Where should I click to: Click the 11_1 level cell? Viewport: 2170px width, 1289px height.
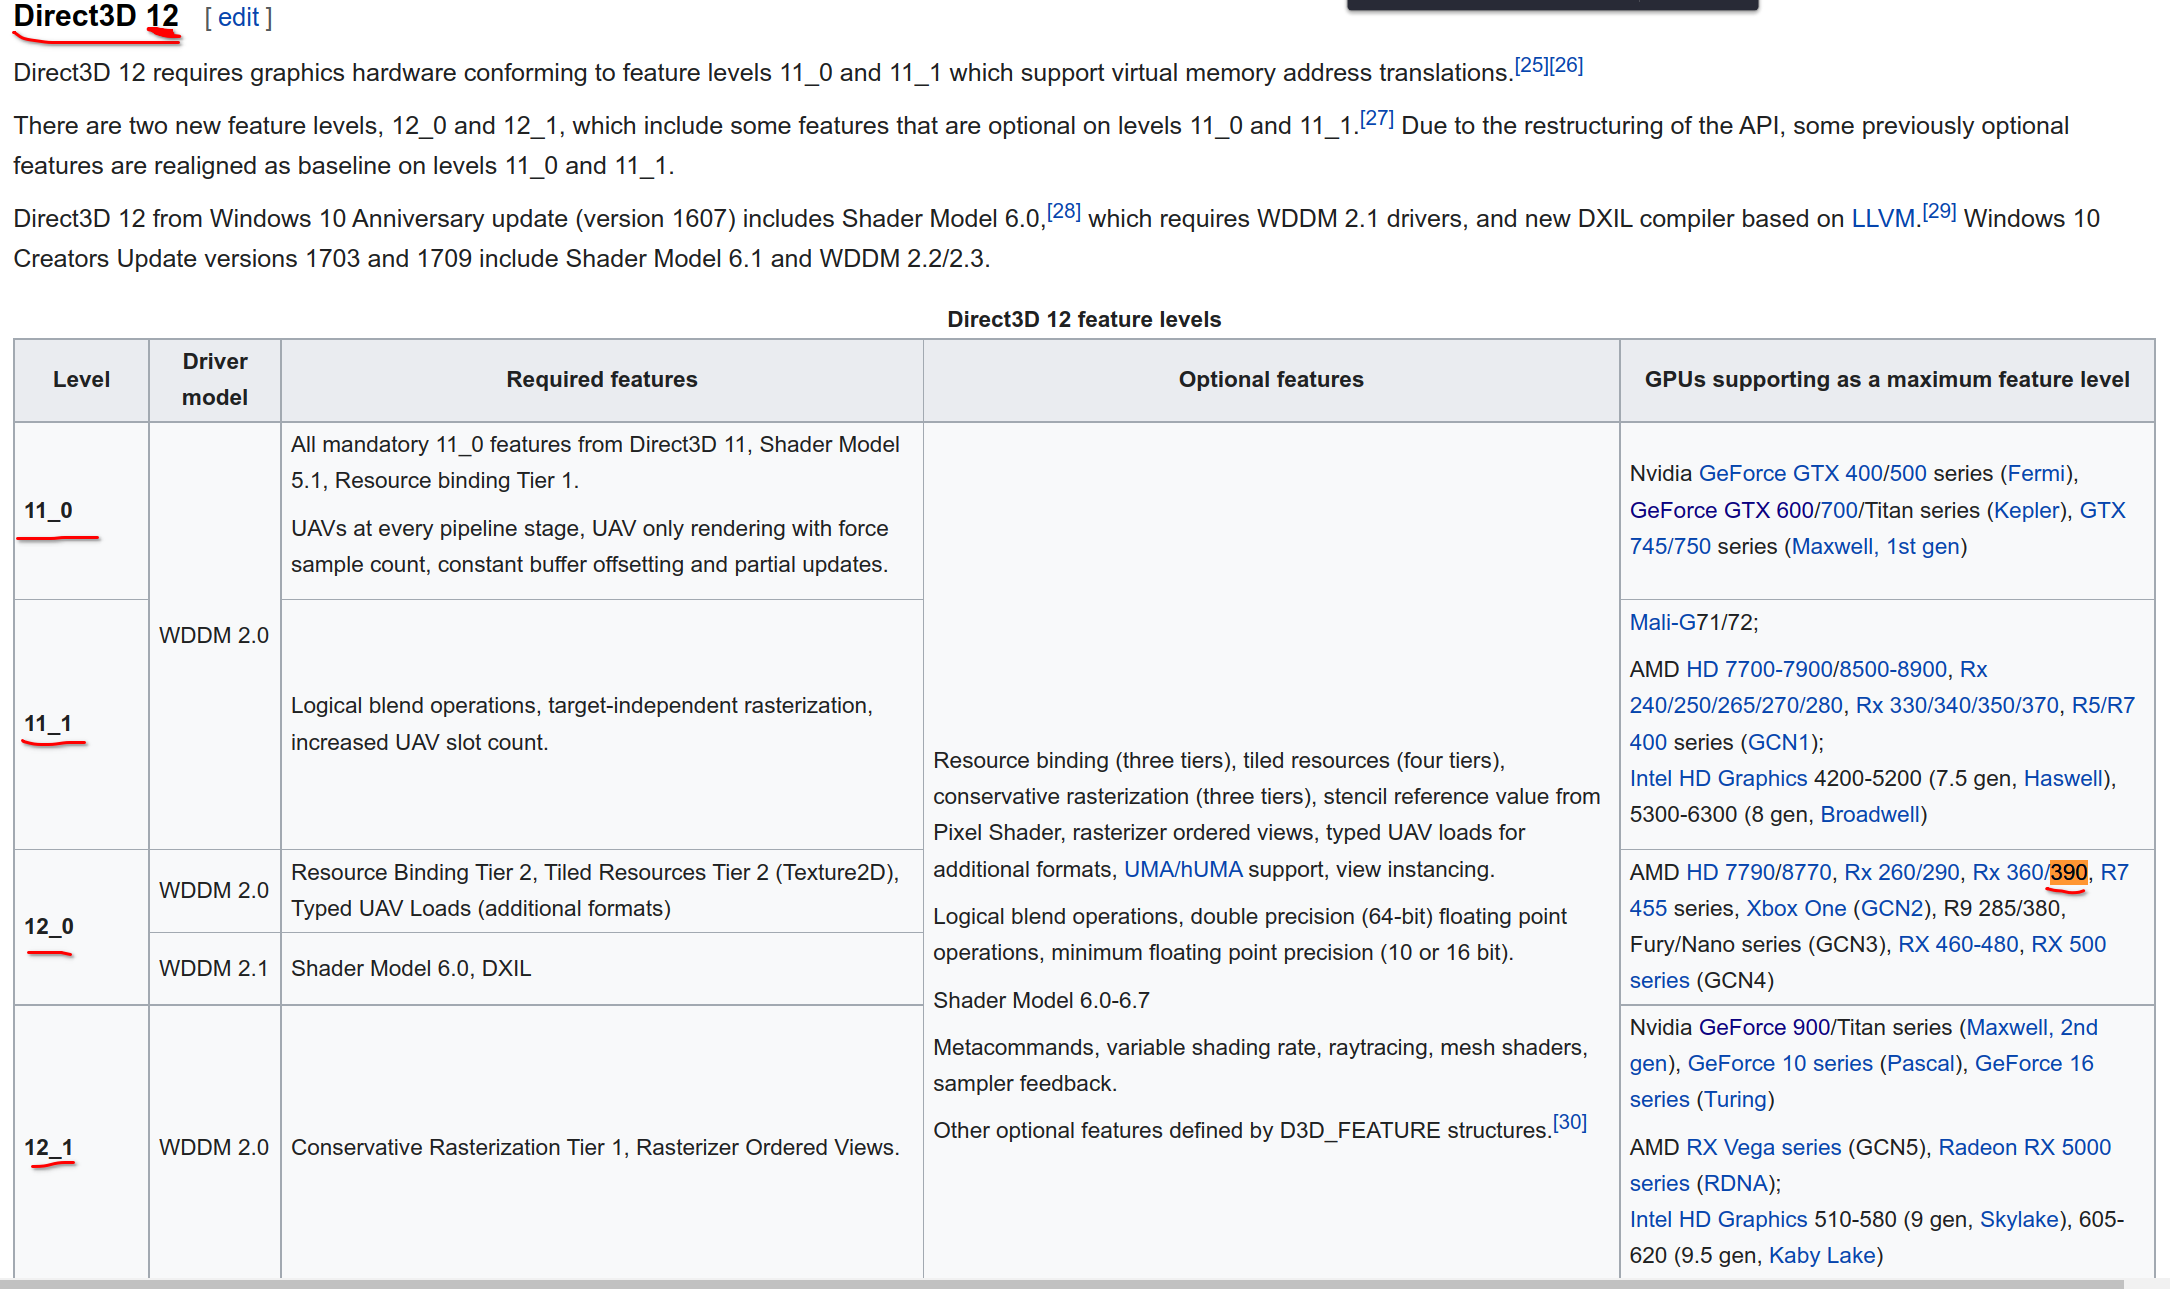[82, 724]
